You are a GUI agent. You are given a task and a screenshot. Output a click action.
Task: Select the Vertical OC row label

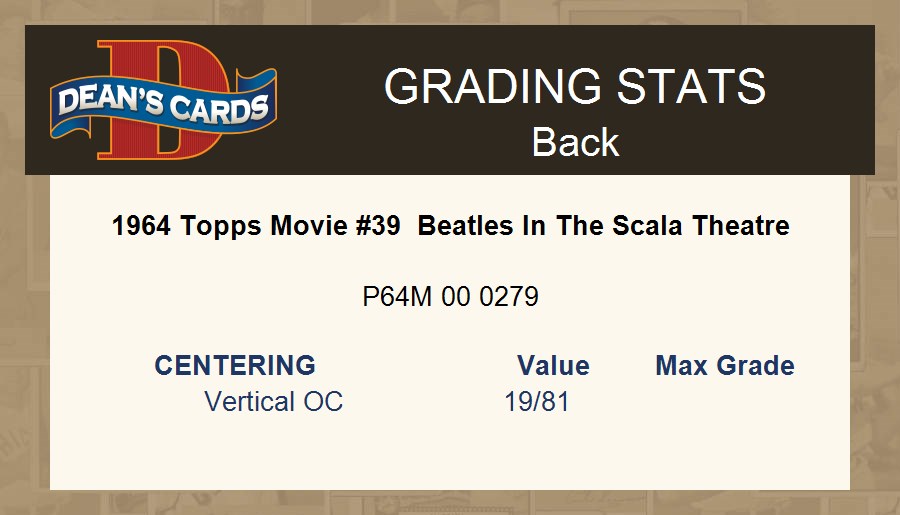[273, 402]
